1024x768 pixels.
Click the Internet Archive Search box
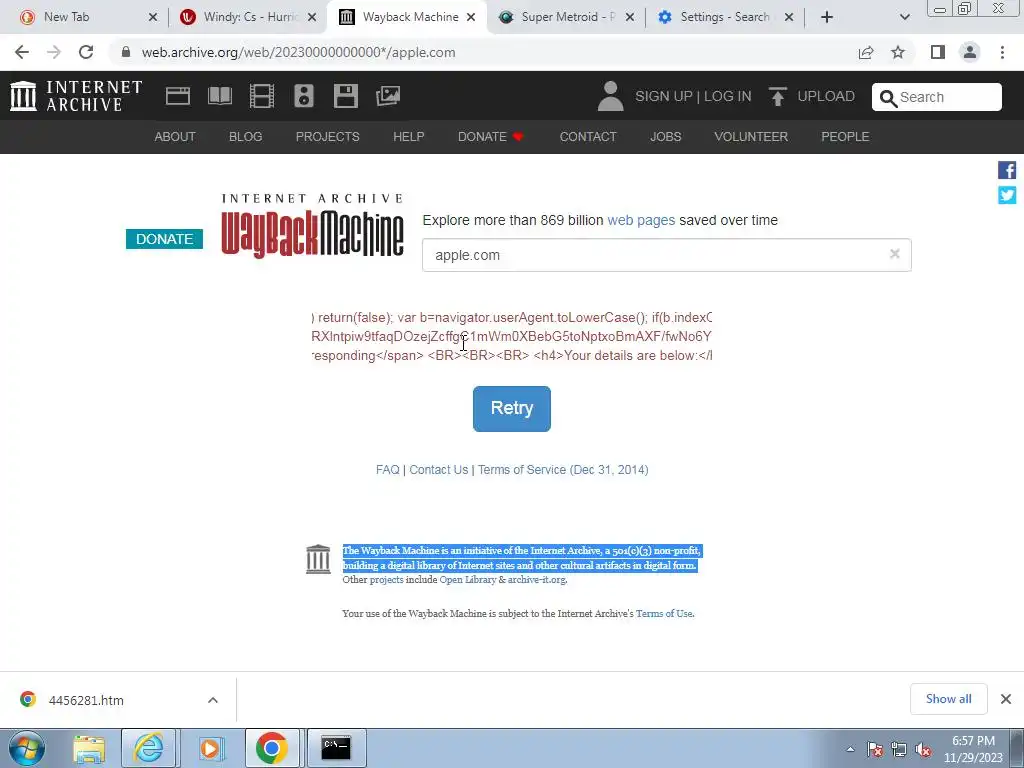(x=936, y=97)
